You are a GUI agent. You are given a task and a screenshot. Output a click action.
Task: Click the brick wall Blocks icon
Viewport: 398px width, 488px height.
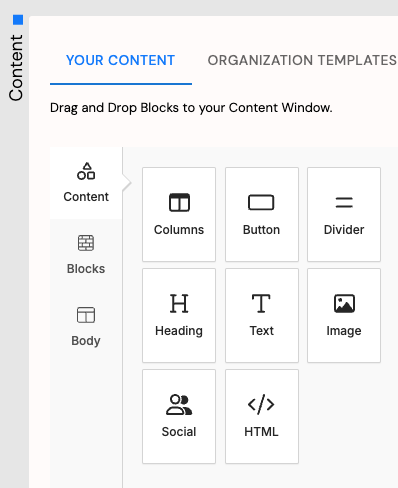(86, 243)
